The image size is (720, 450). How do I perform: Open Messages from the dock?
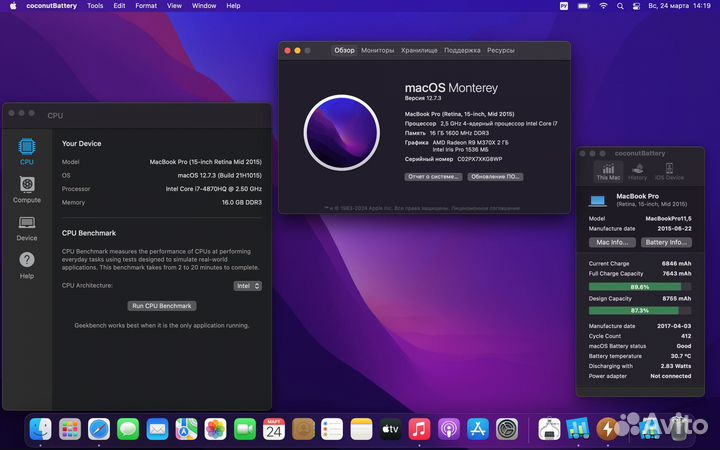[x=128, y=429]
